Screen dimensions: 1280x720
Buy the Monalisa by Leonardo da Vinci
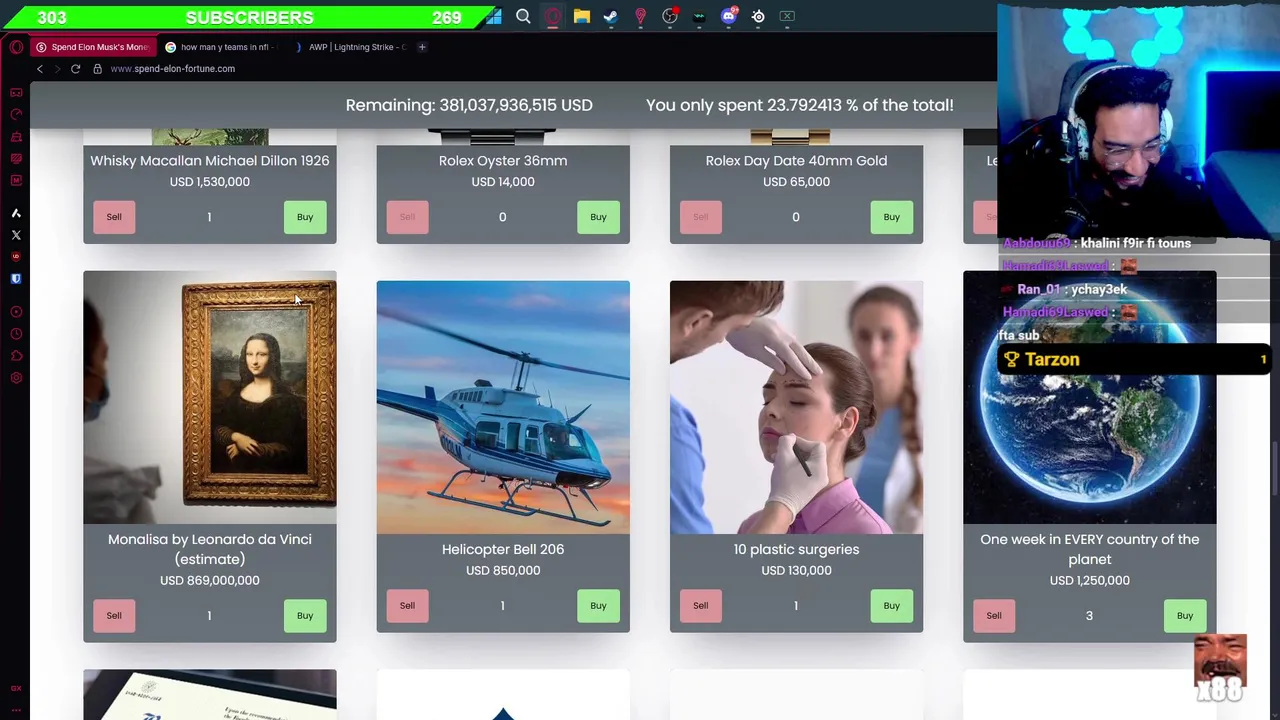pyautogui.click(x=305, y=616)
